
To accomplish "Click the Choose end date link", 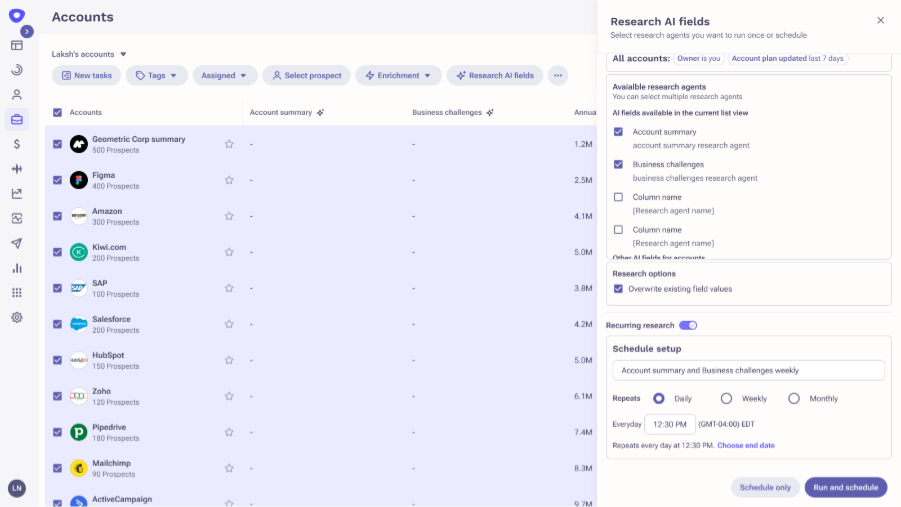I will pos(746,445).
